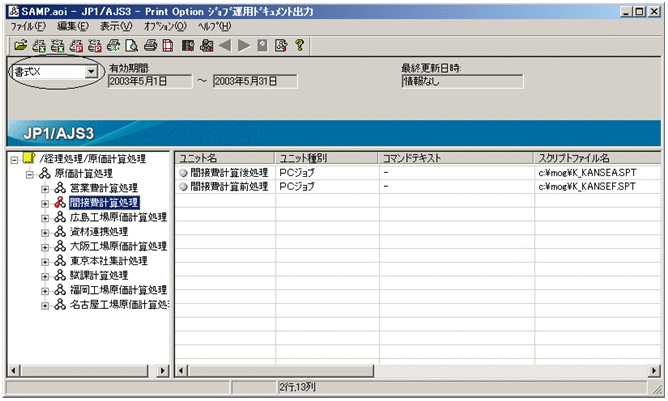Viewport: 668px width, 401px height.
Task: Click the コマンドテキスト column header
Action: point(456,158)
